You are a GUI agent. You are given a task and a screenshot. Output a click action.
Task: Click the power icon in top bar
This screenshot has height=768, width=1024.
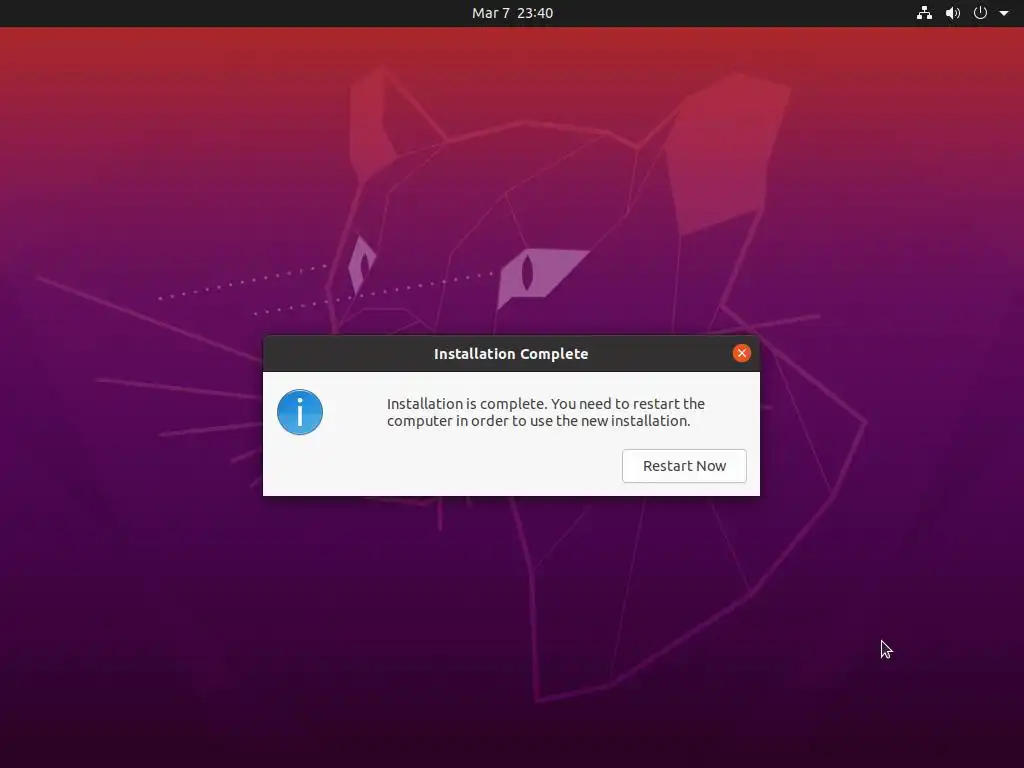pyautogui.click(x=980, y=13)
